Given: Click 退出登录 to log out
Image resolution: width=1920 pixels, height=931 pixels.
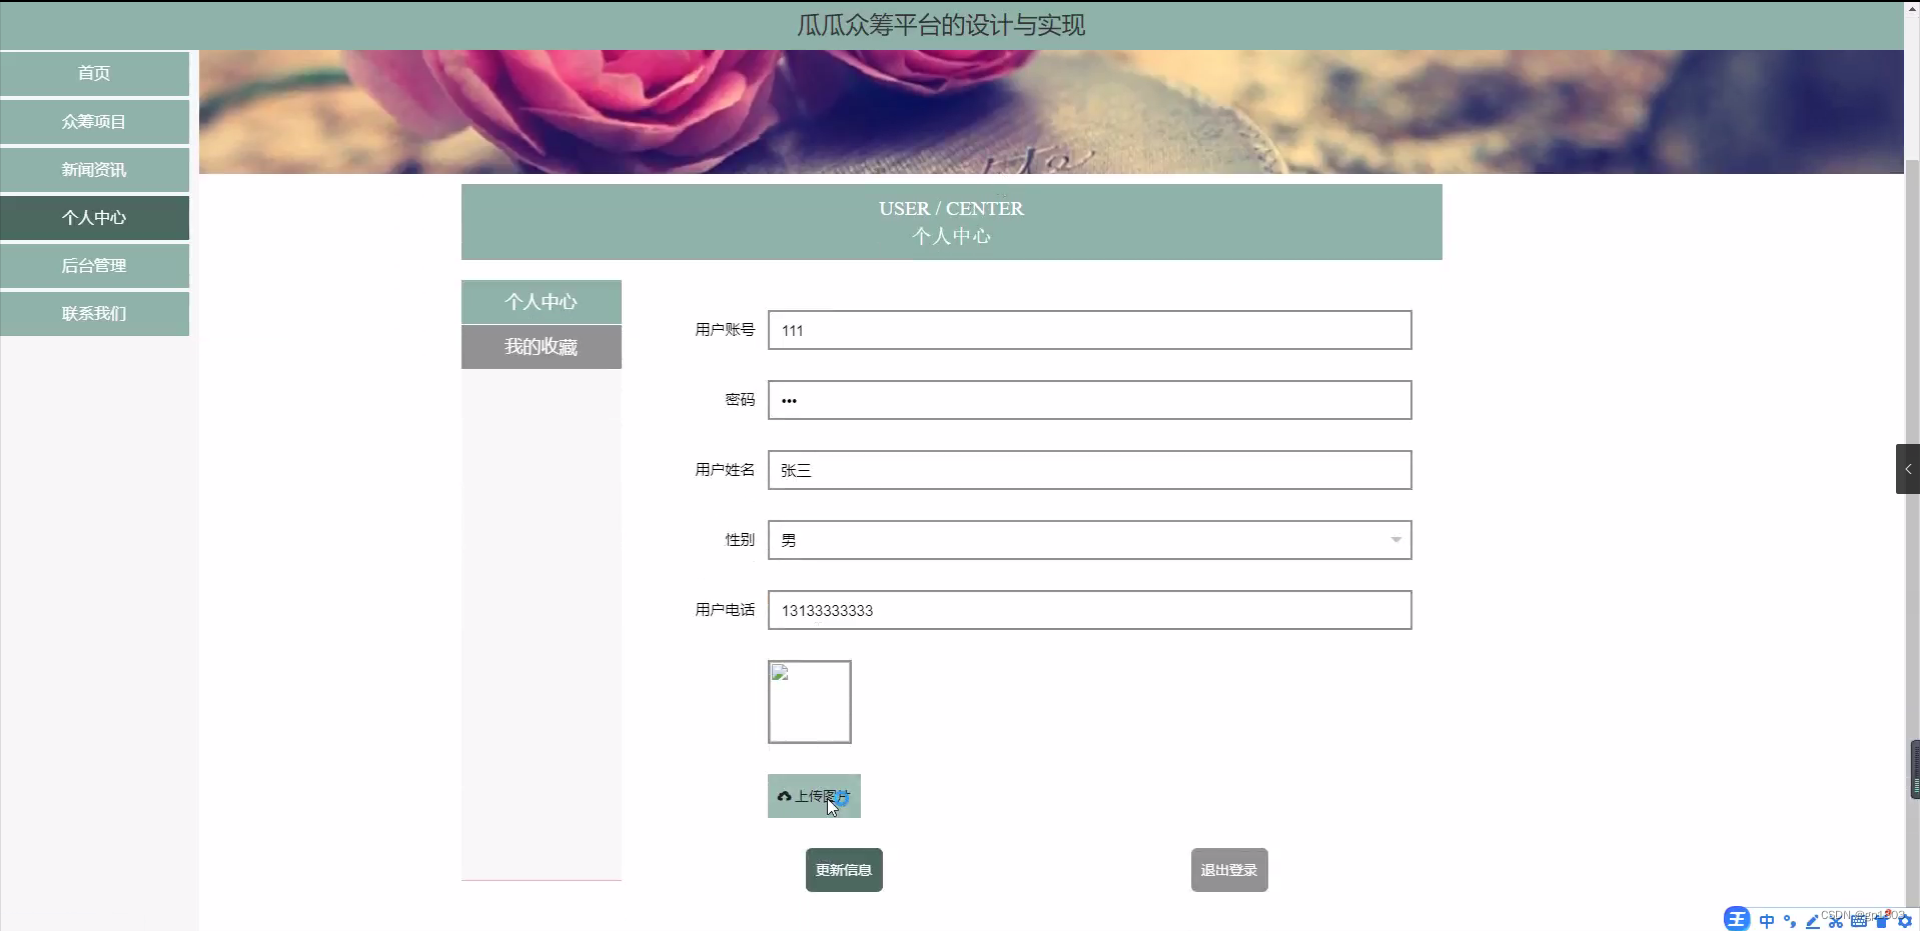Looking at the screenshot, I should pos(1228,869).
